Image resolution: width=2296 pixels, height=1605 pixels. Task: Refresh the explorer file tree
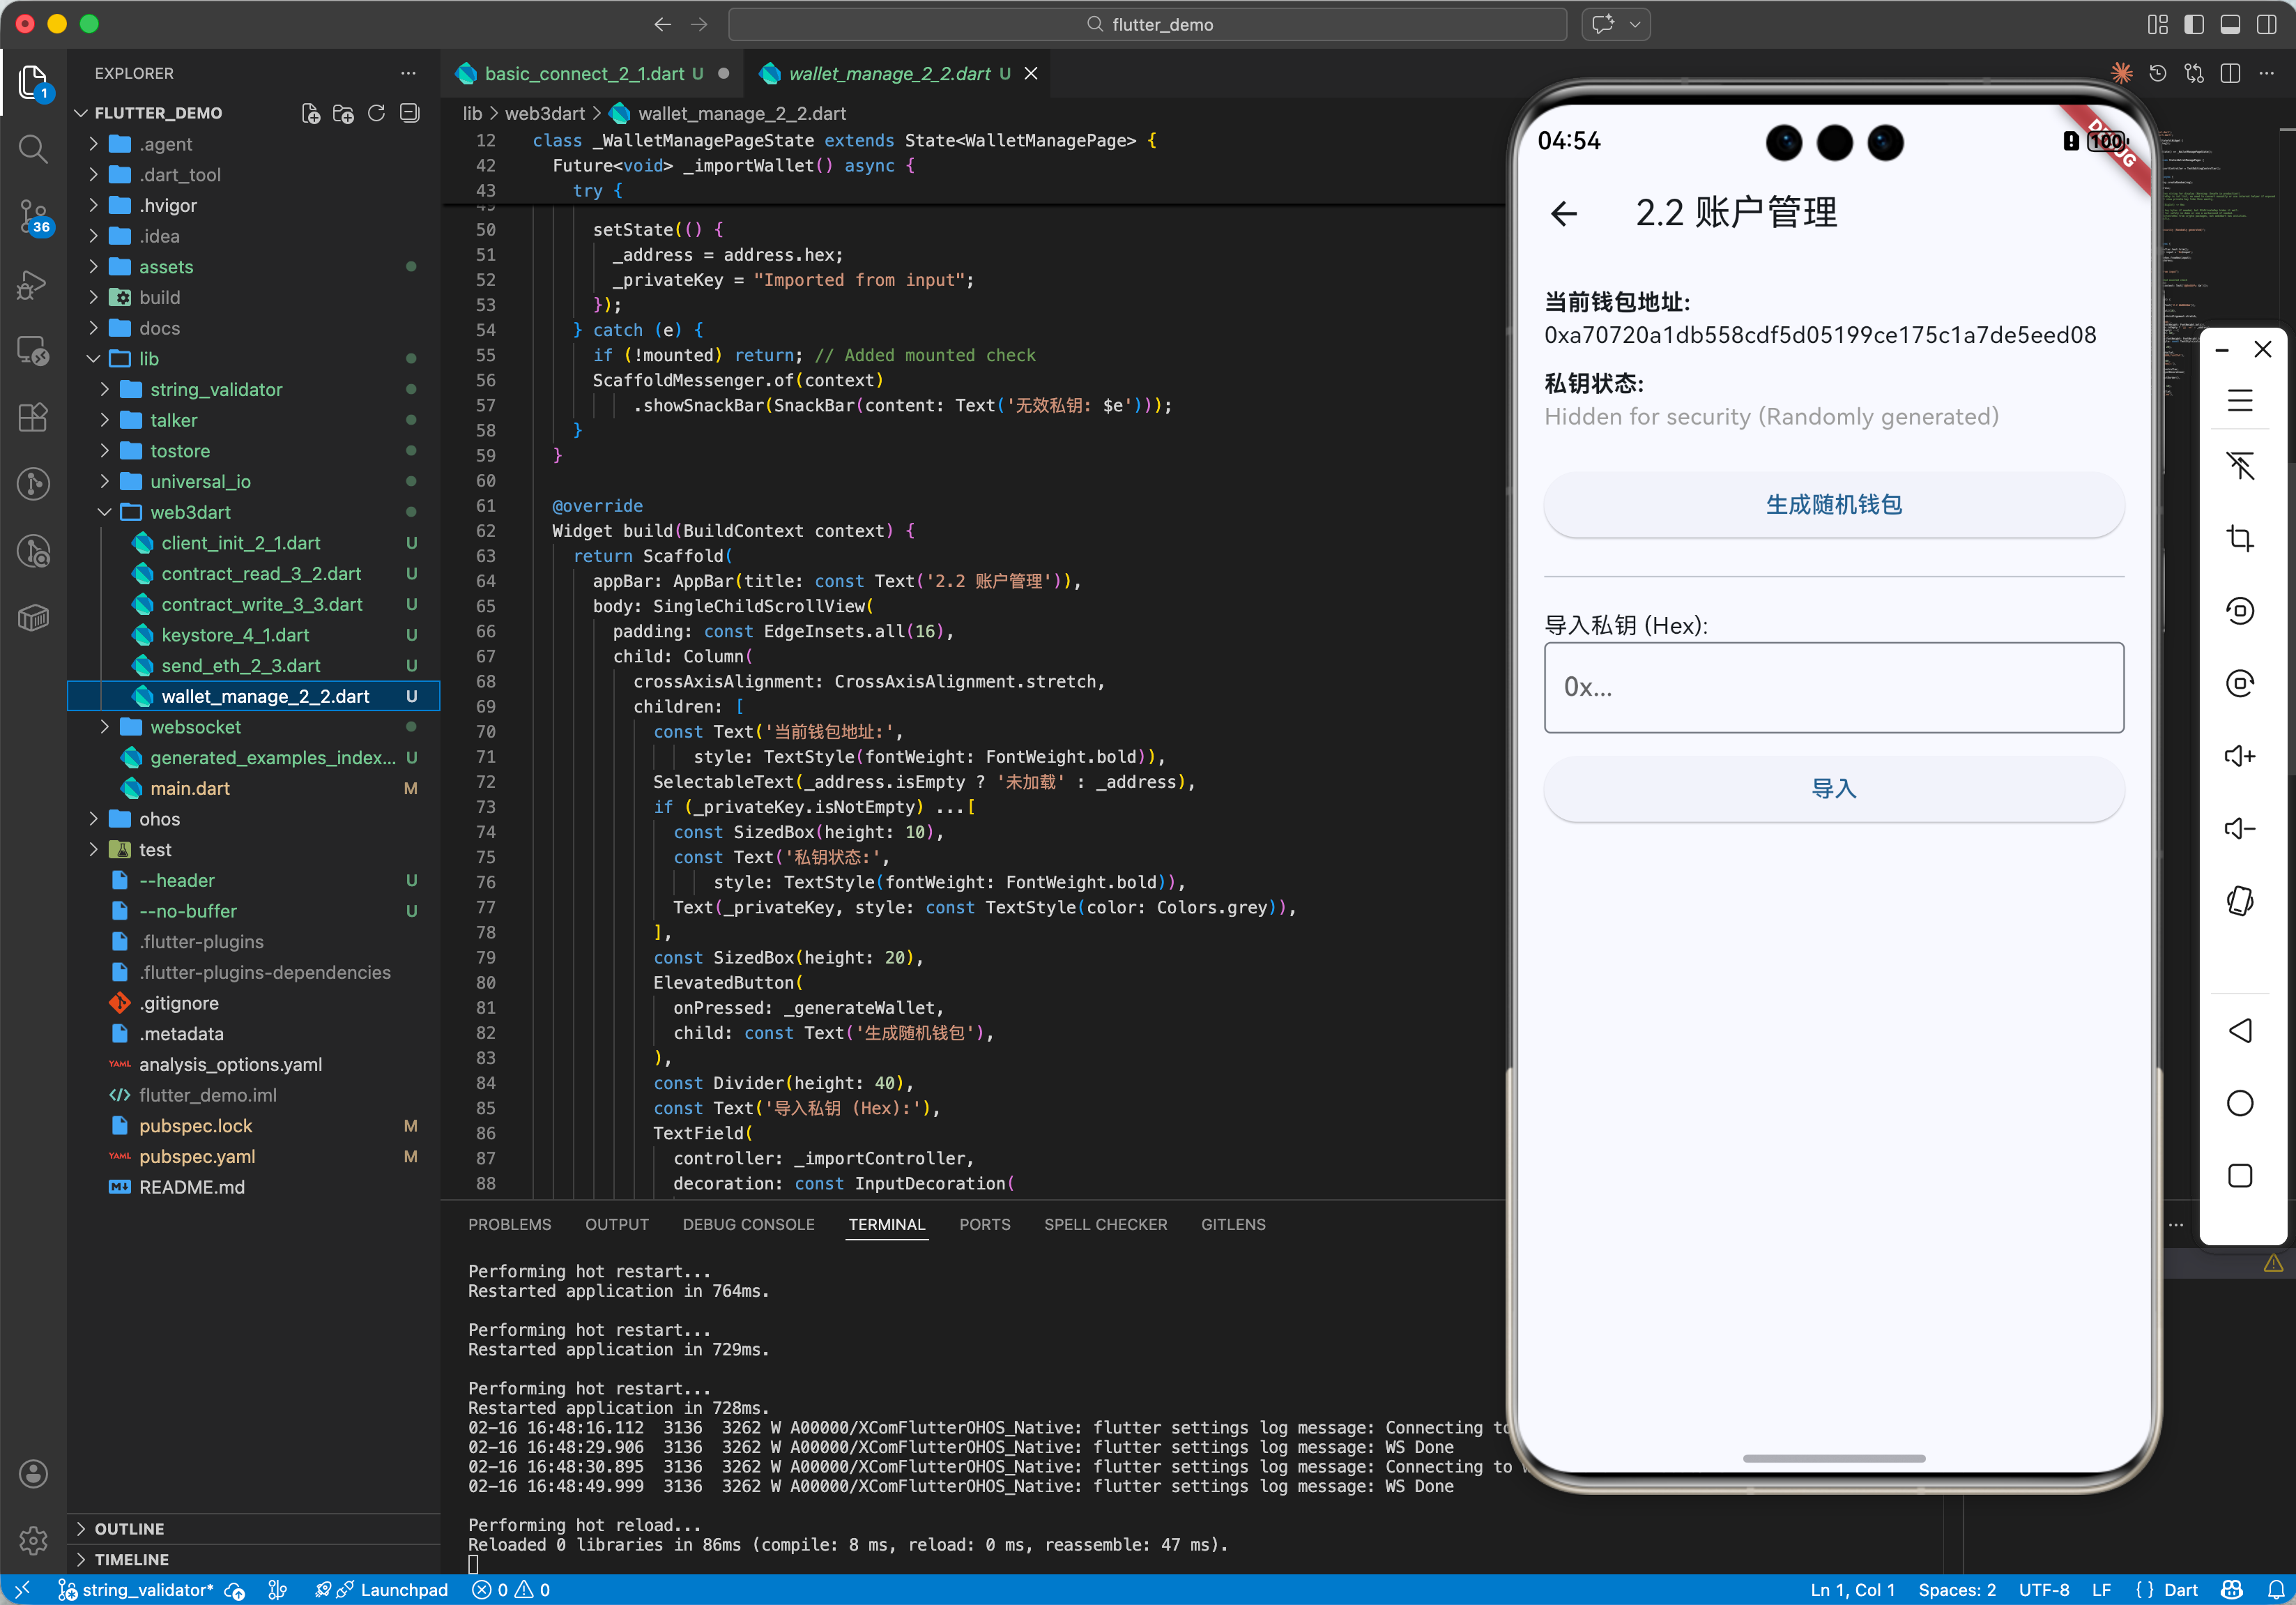pos(376,113)
